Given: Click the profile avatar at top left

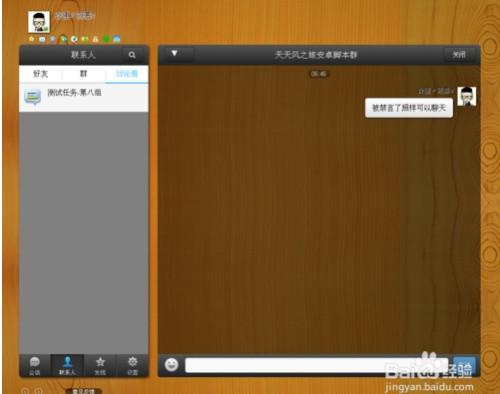Looking at the screenshot, I should [39, 22].
